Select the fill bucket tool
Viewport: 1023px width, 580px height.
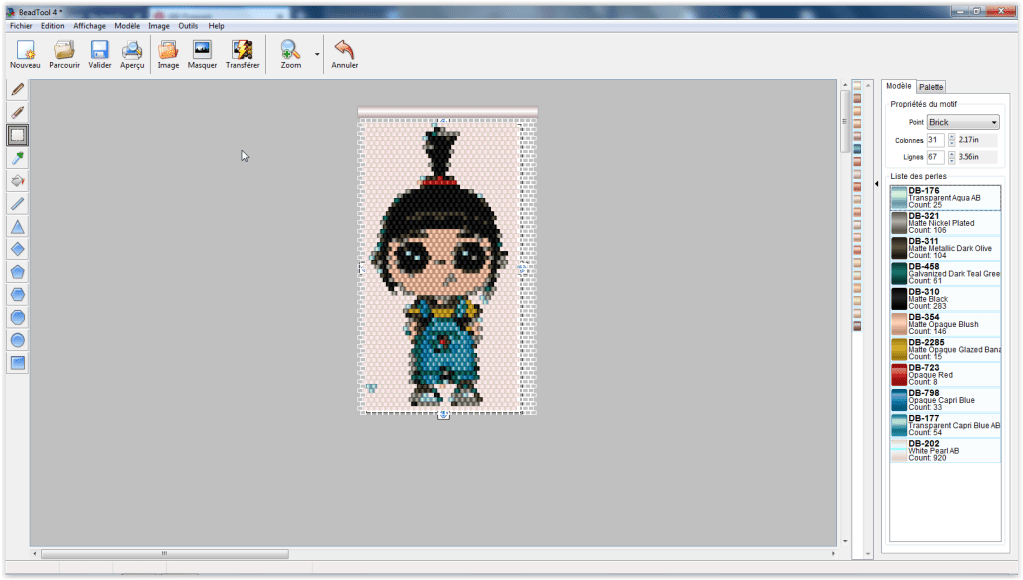coord(17,180)
